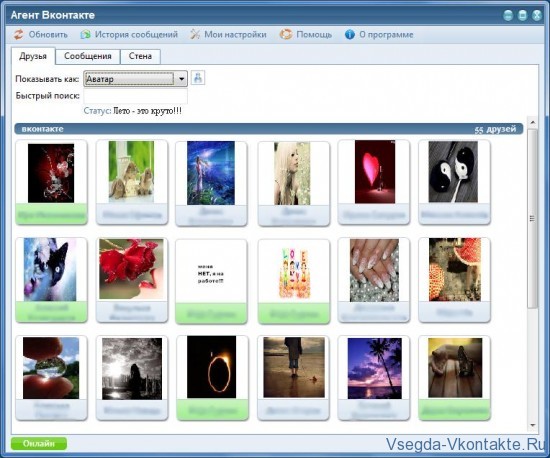Select the Друзья tab

33,56
